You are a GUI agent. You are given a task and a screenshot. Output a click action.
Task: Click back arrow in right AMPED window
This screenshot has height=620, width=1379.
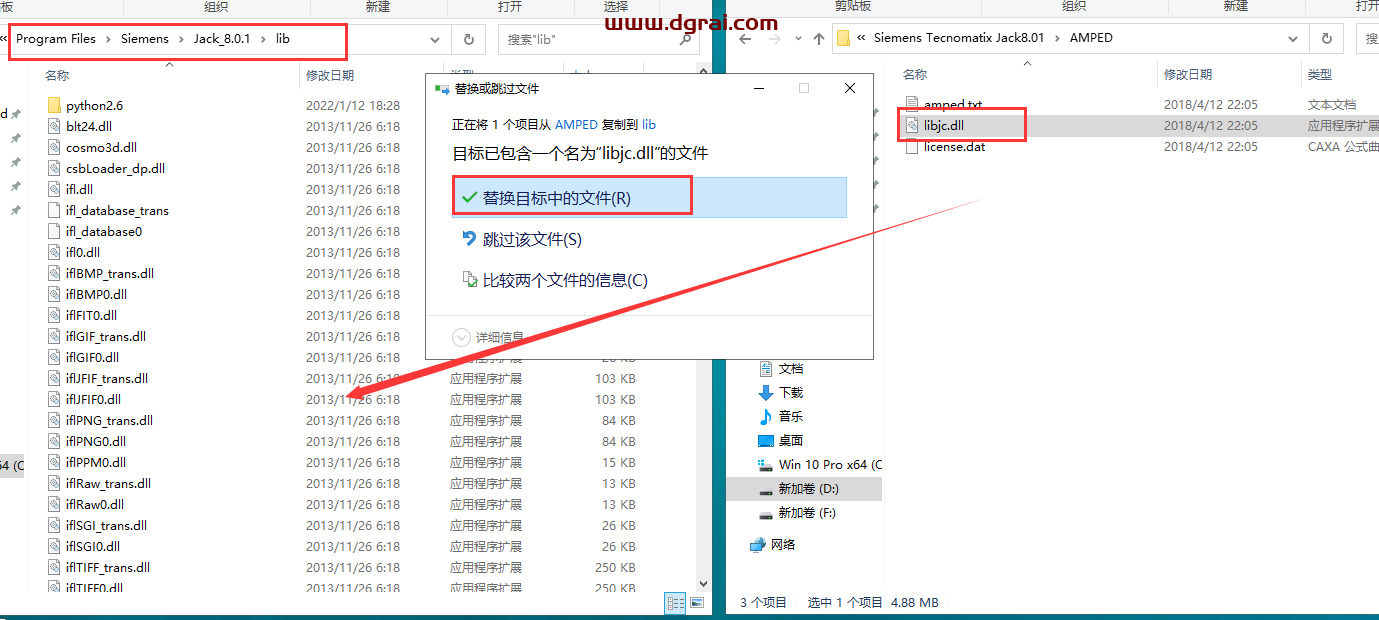click(743, 39)
